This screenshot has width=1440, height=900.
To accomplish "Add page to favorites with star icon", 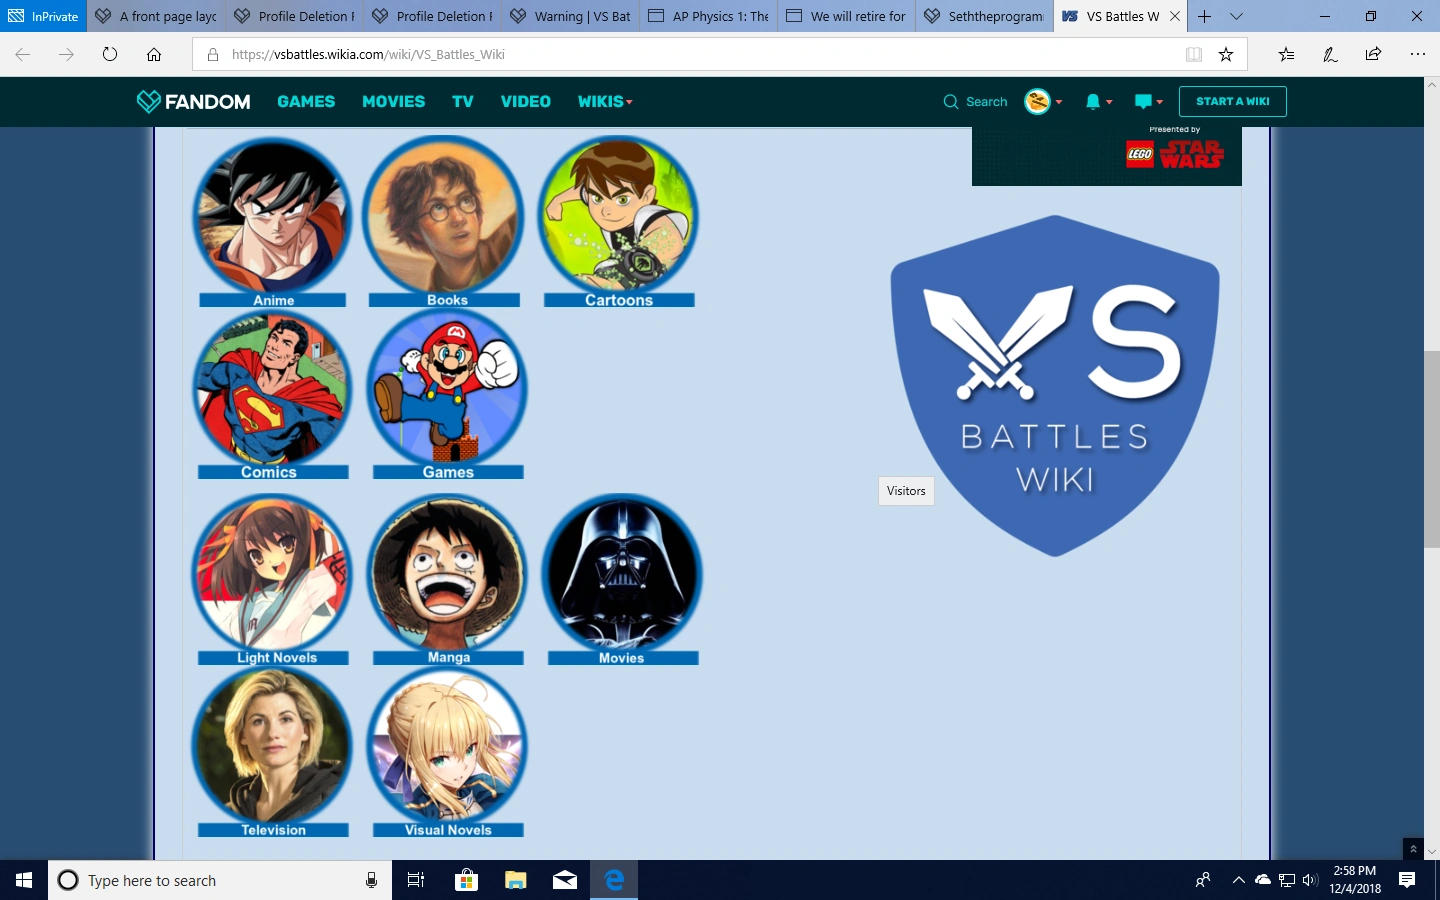I will 1226,54.
